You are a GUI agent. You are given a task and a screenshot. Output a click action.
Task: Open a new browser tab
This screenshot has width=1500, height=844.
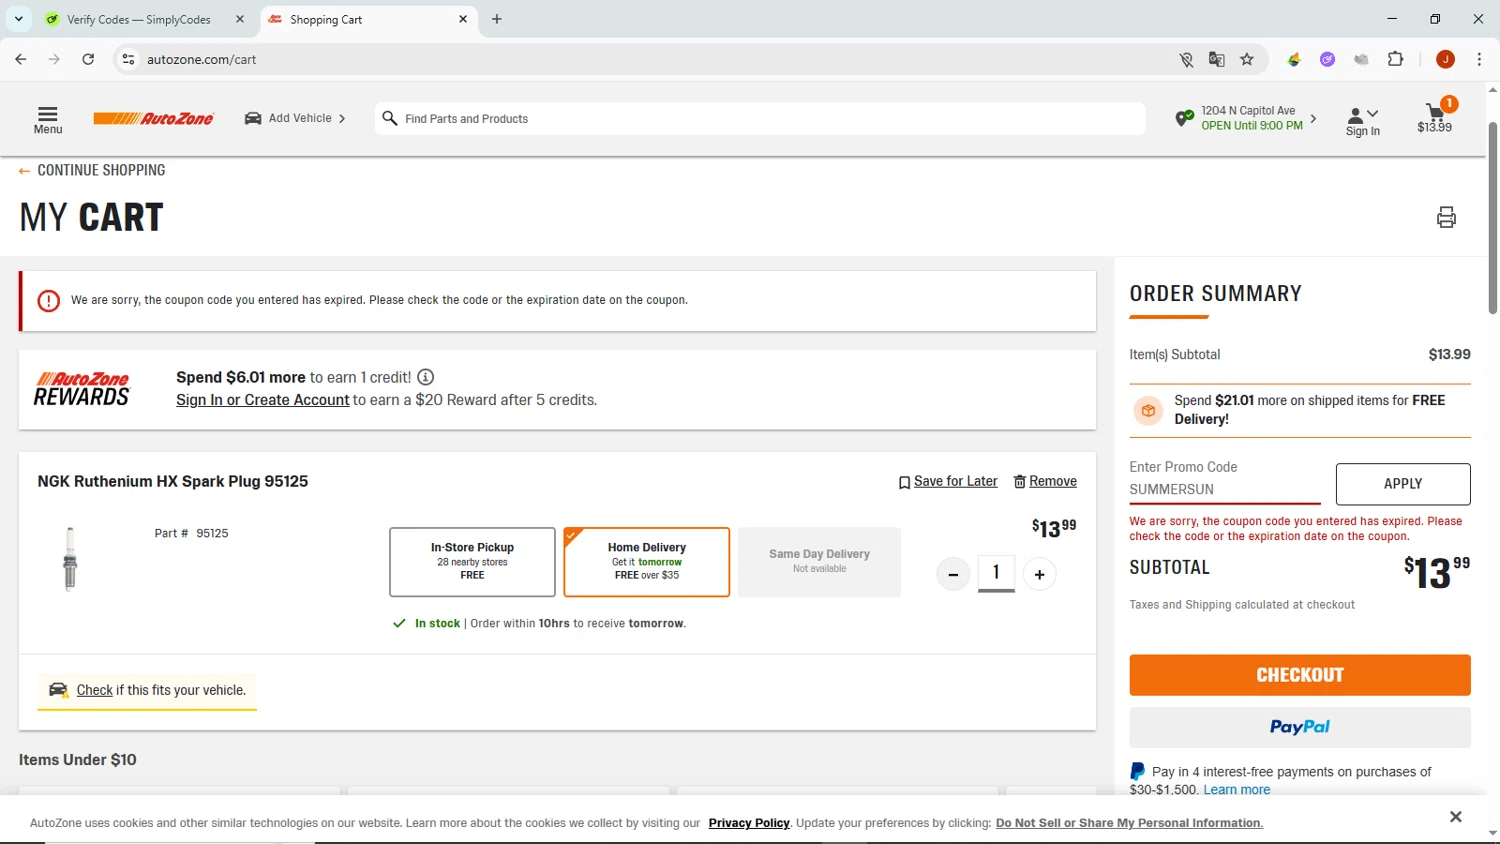[x=497, y=19]
